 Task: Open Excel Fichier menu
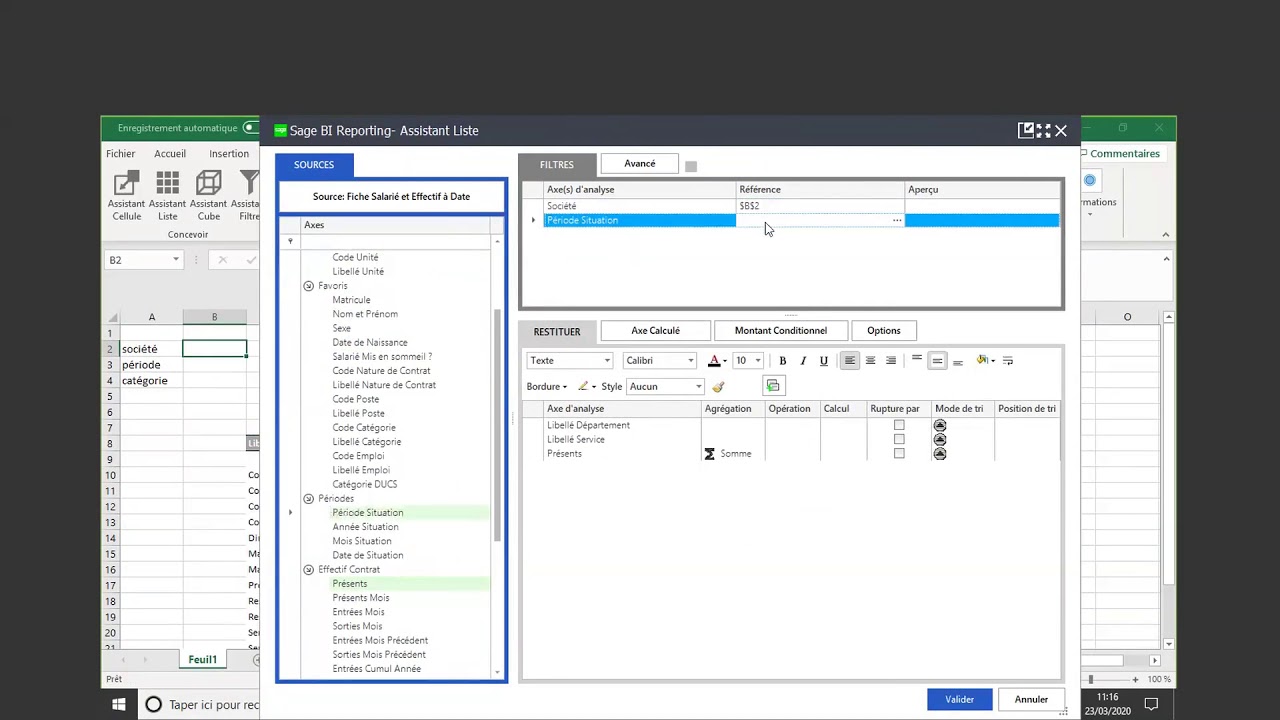click(x=121, y=154)
